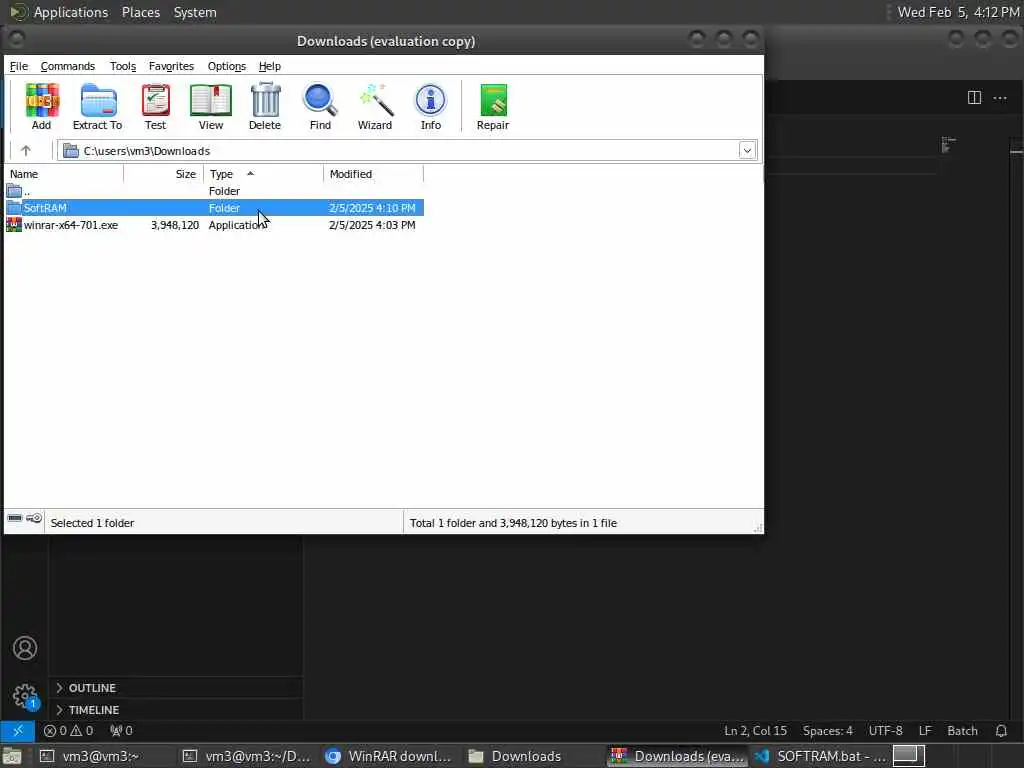Select the winrar-x64-701.exe file name
The height and width of the screenshot is (768, 1024).
pos(71,225)
